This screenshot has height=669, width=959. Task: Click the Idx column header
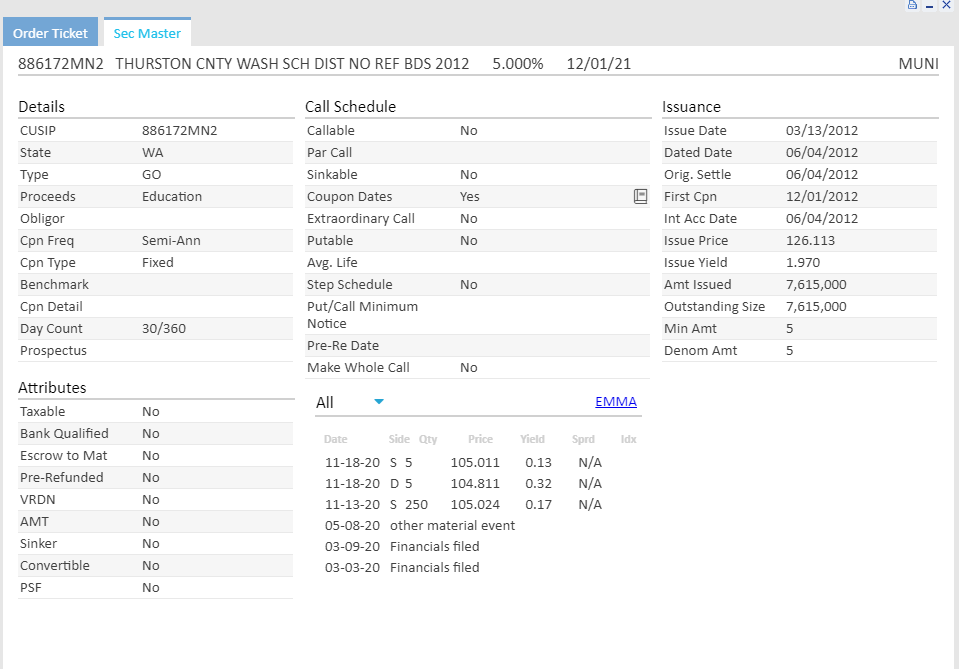point(629,439)
